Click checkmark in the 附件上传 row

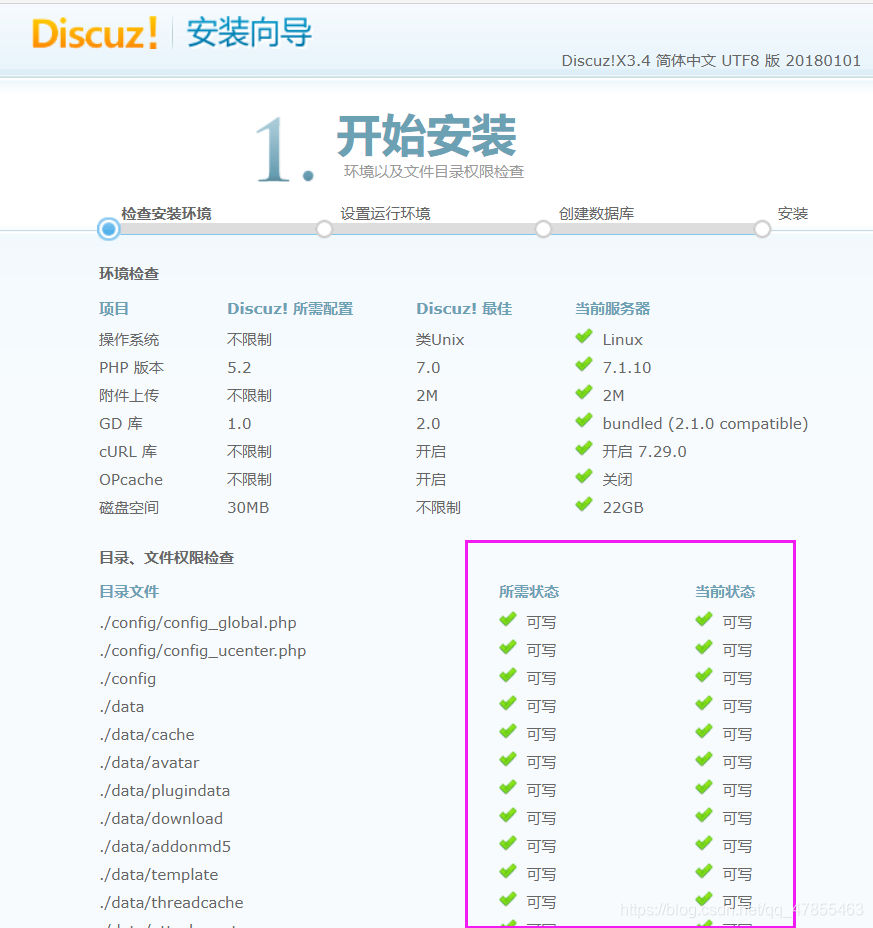point(584,392)
